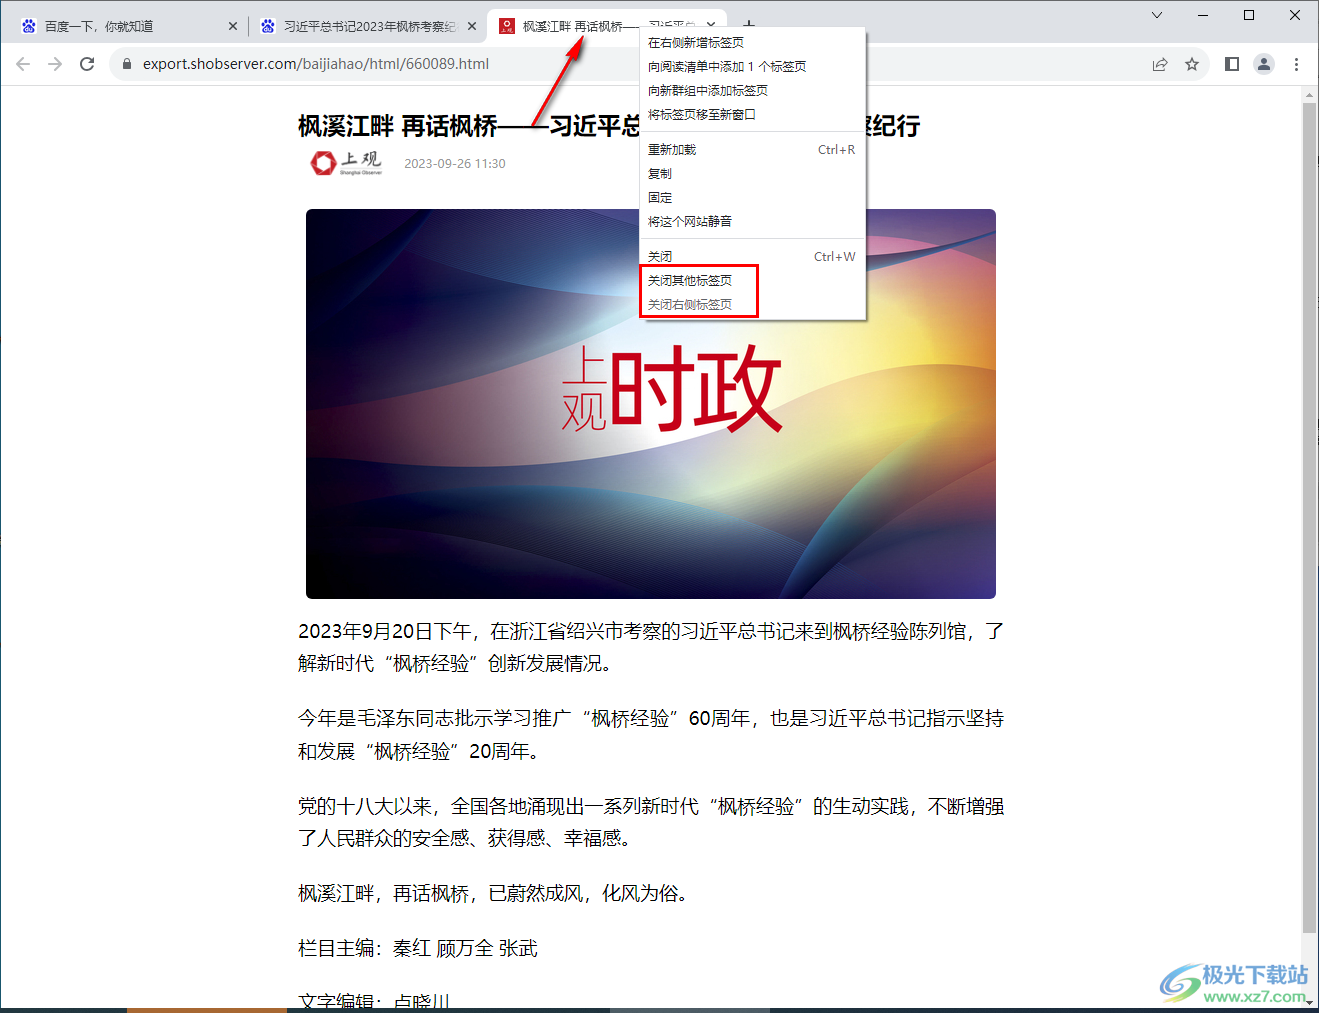Share this page via the share icon
Image resolution: width=1319 pixels, height=1013 pixels.
(1160, 64)
